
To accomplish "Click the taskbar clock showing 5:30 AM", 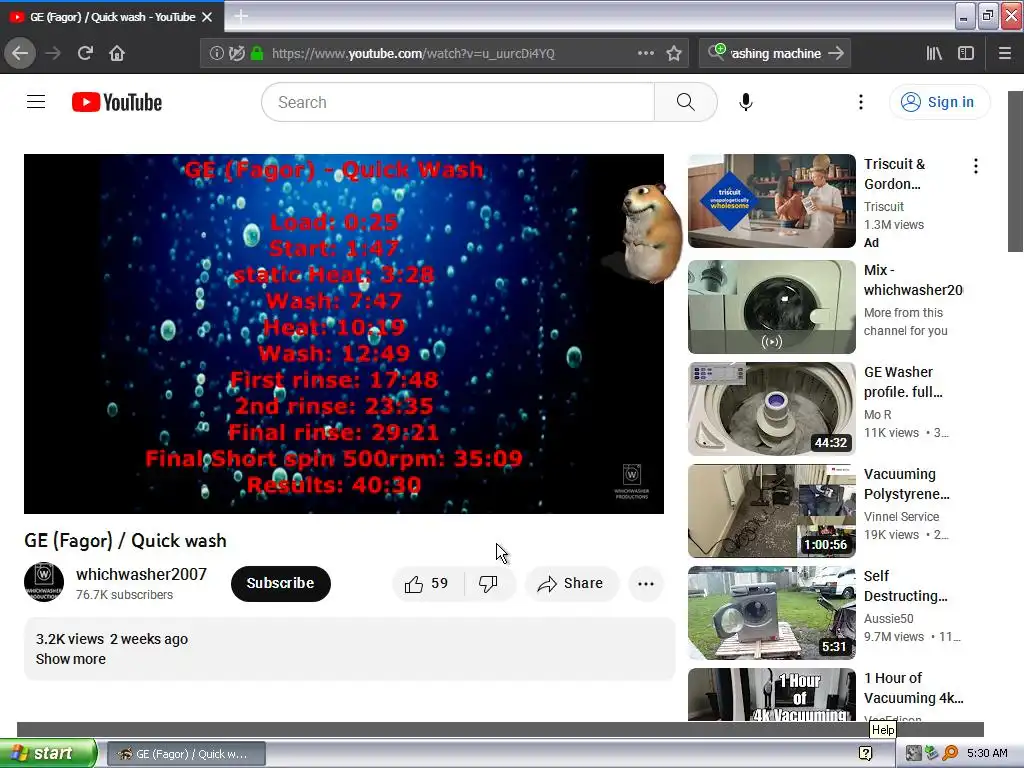I will point(987,754).
